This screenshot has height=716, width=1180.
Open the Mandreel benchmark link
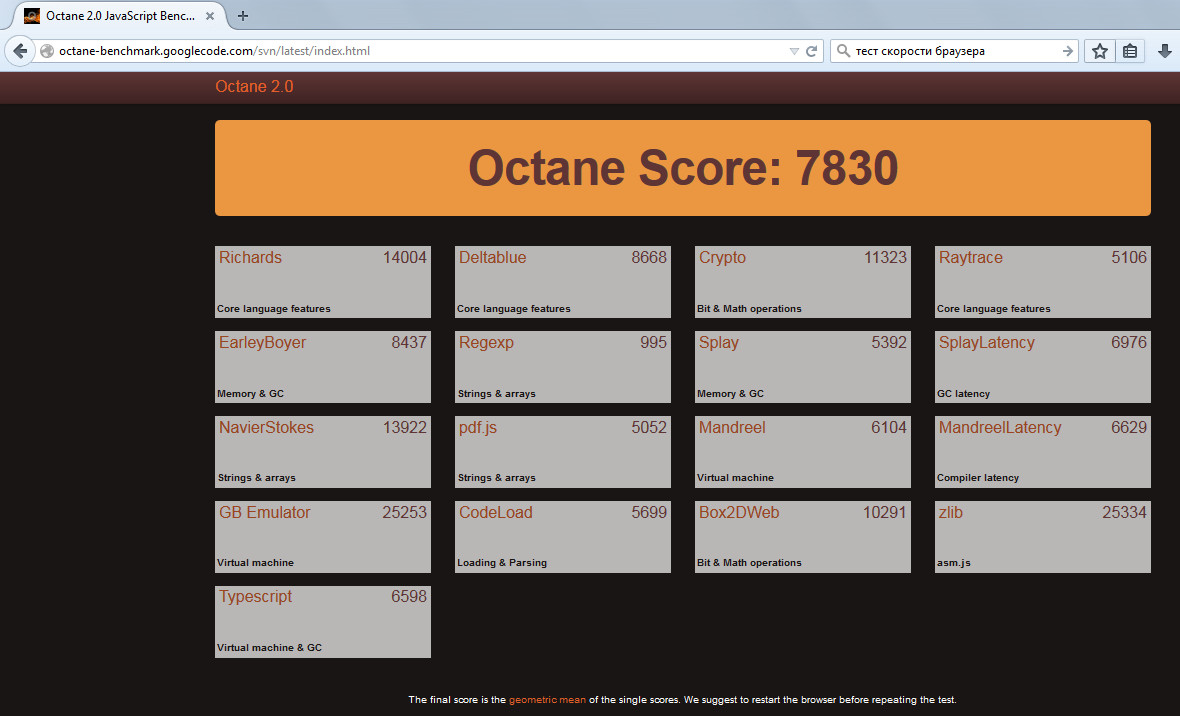[x=732, y=428]
